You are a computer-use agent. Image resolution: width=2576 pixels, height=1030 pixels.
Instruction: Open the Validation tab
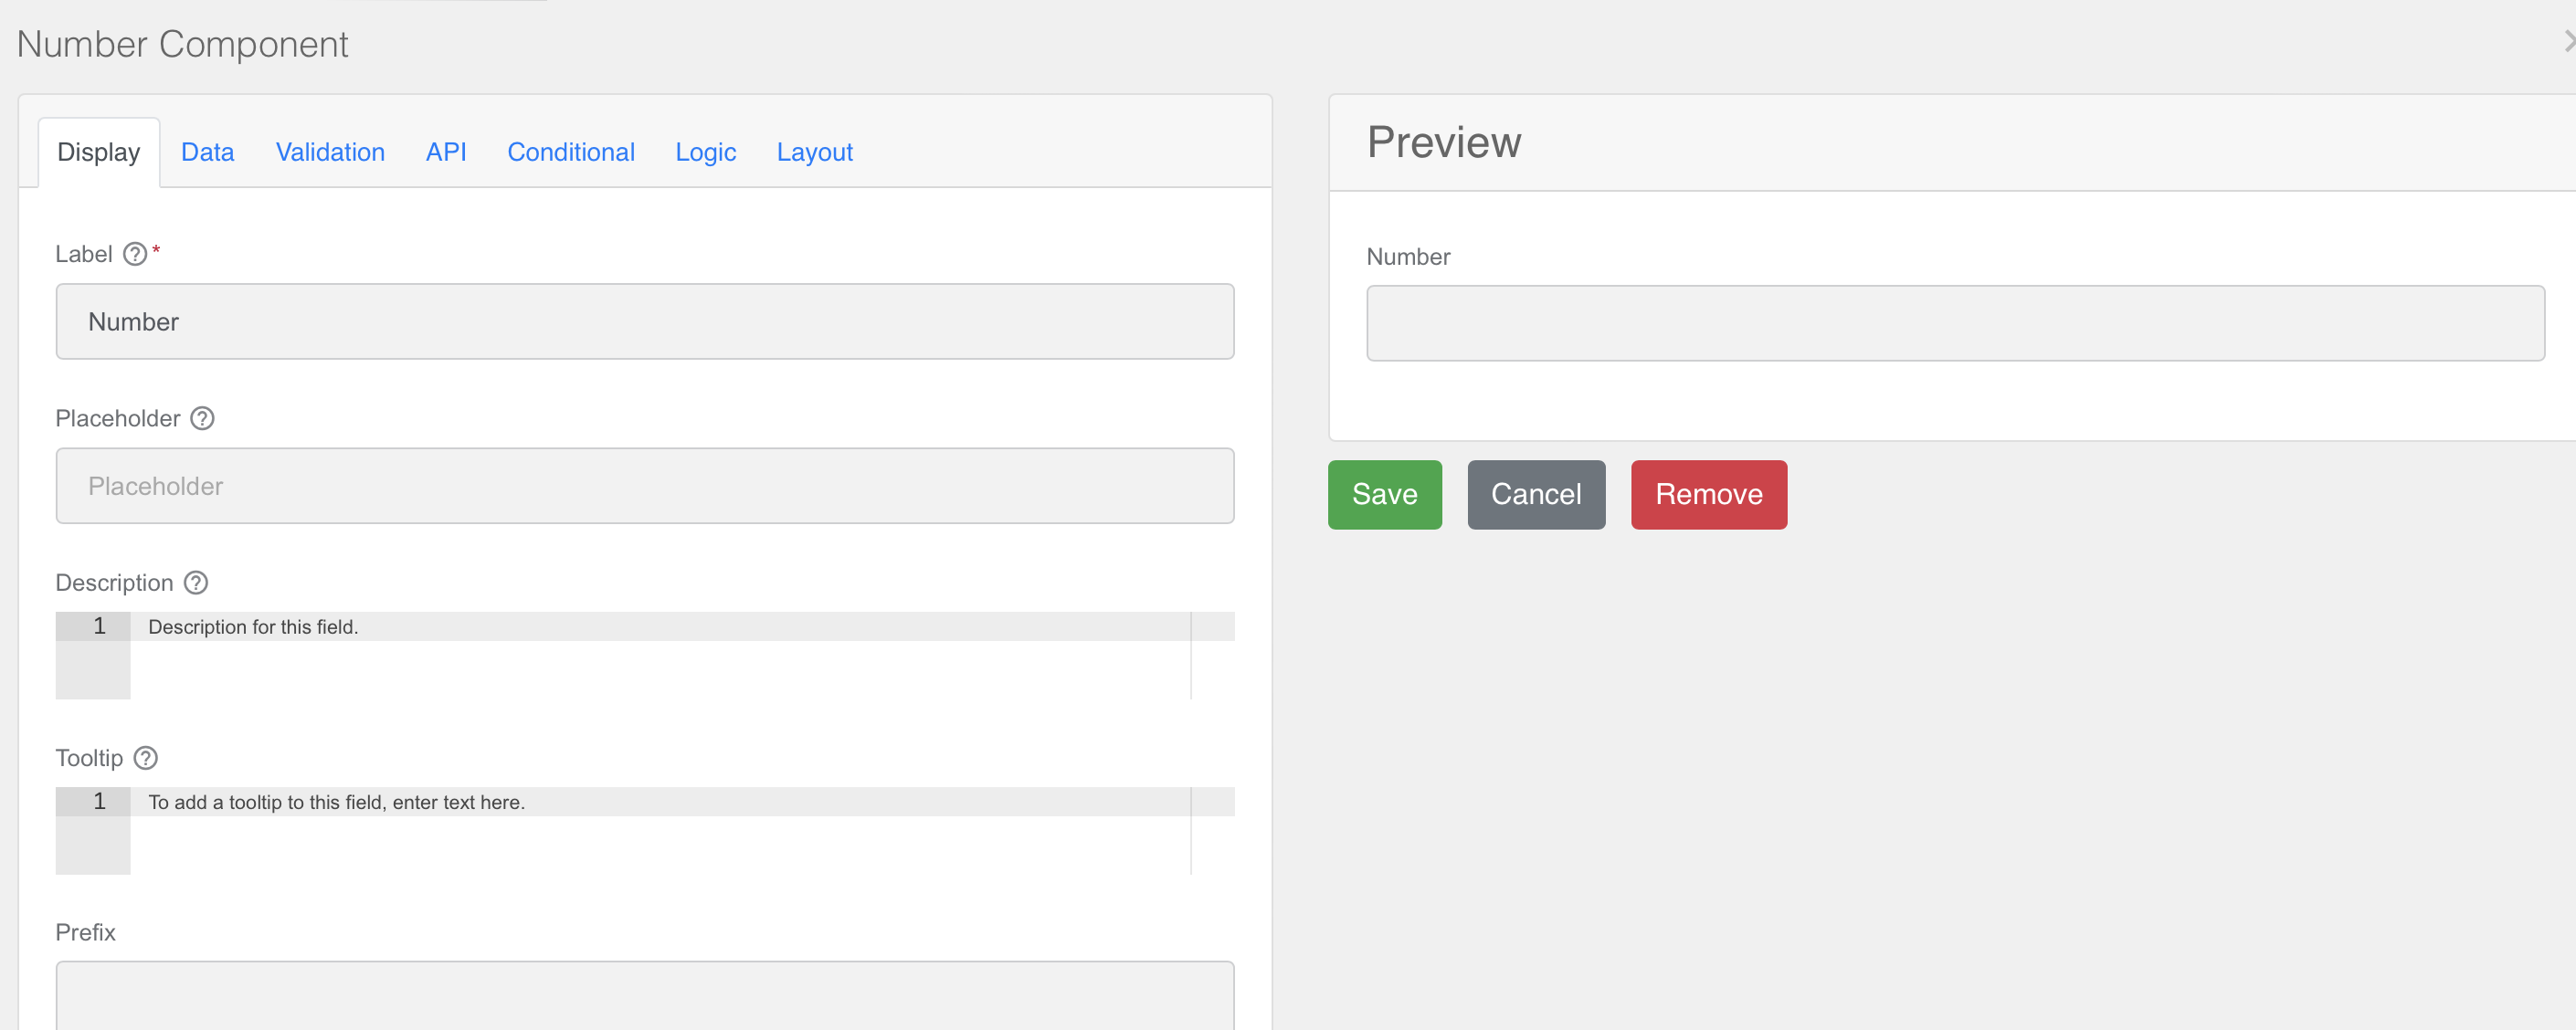point(330,152)
